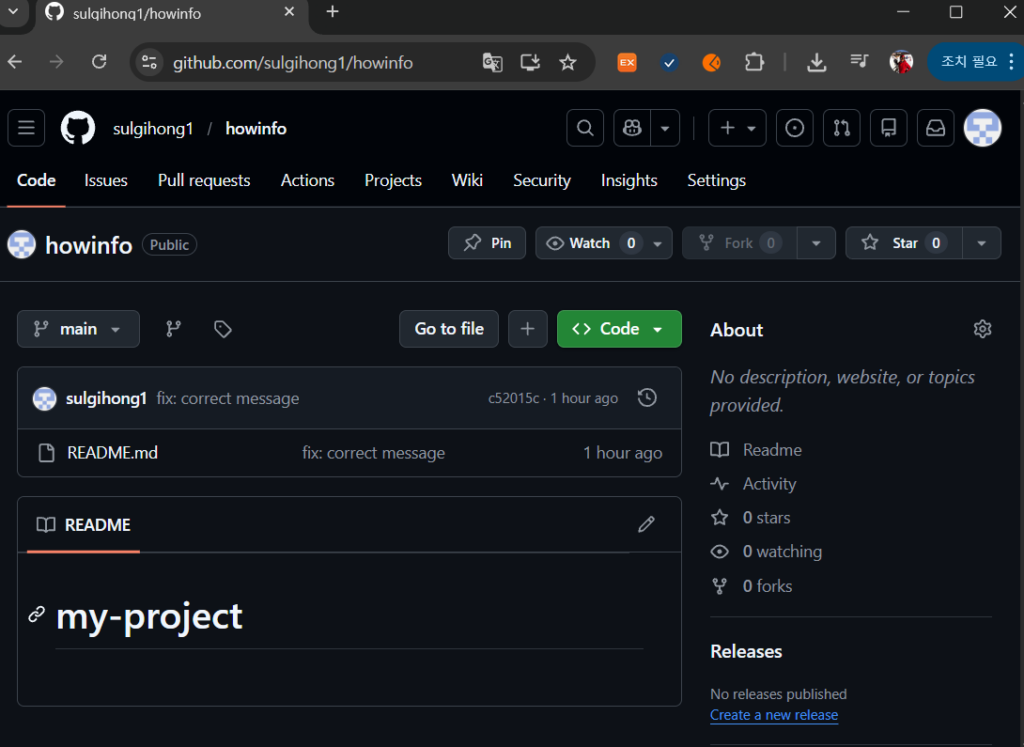This screenshot has width=1024, height=747.
Task: Open the tags icon next to branches
Action: 223,329
